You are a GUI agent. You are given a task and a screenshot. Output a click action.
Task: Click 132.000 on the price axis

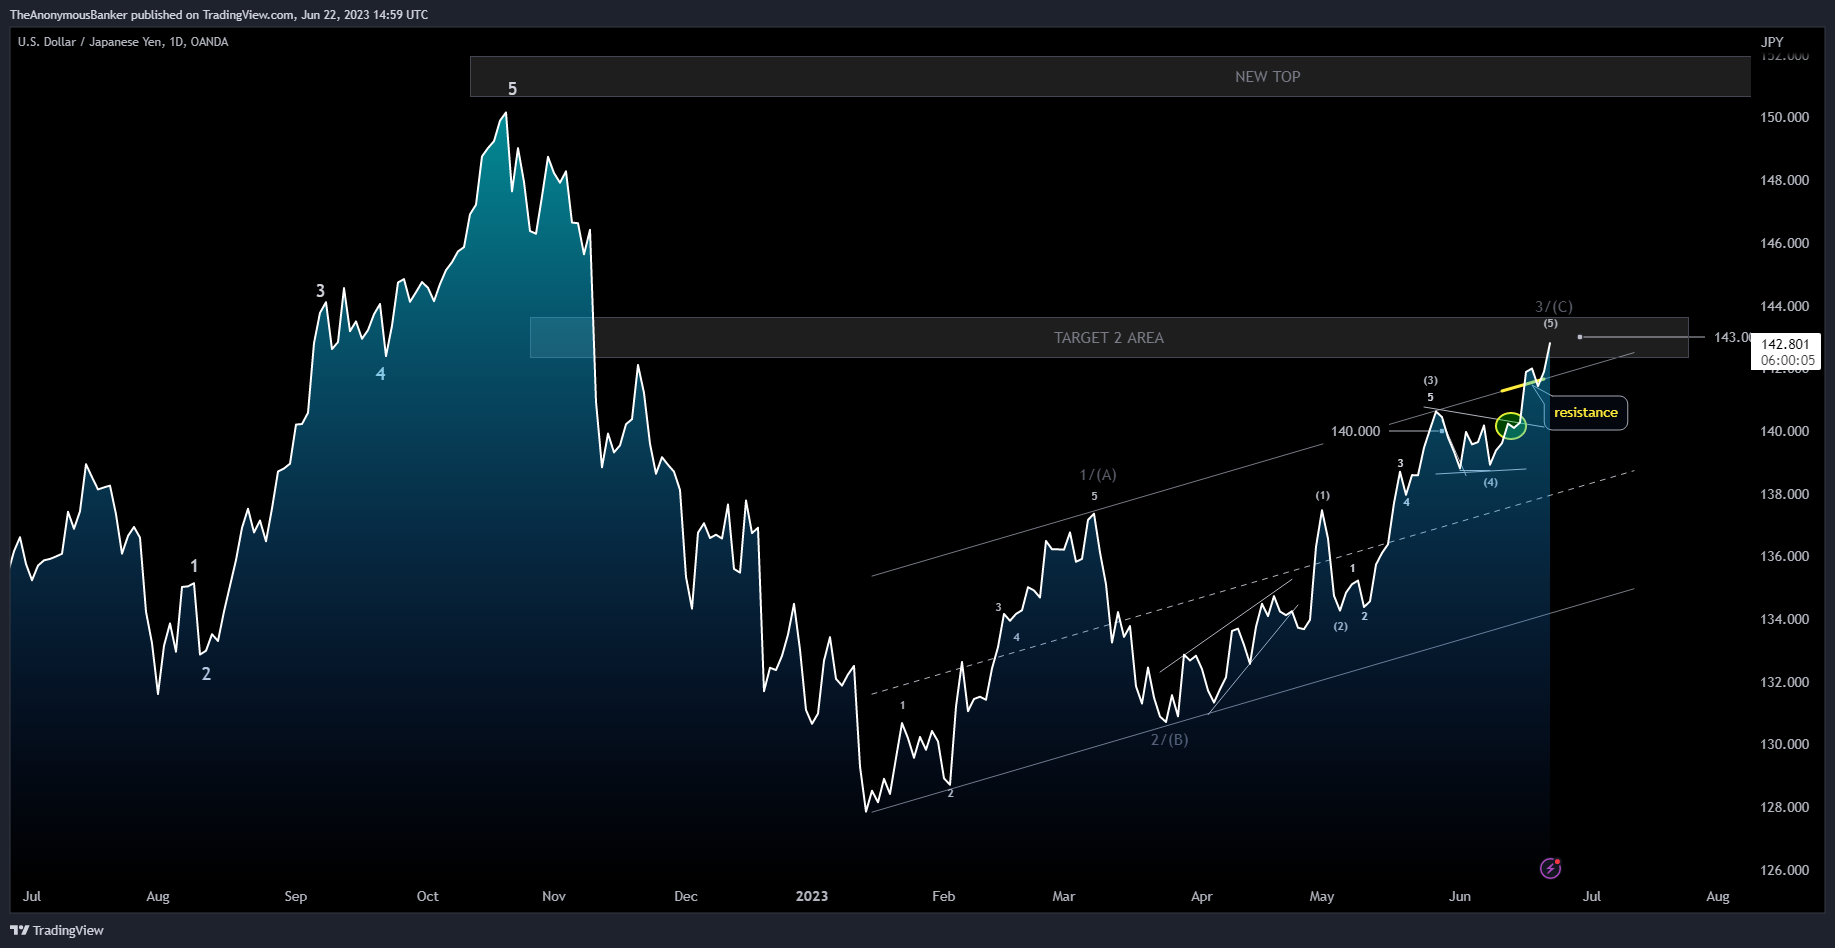tap(1784, 683)
